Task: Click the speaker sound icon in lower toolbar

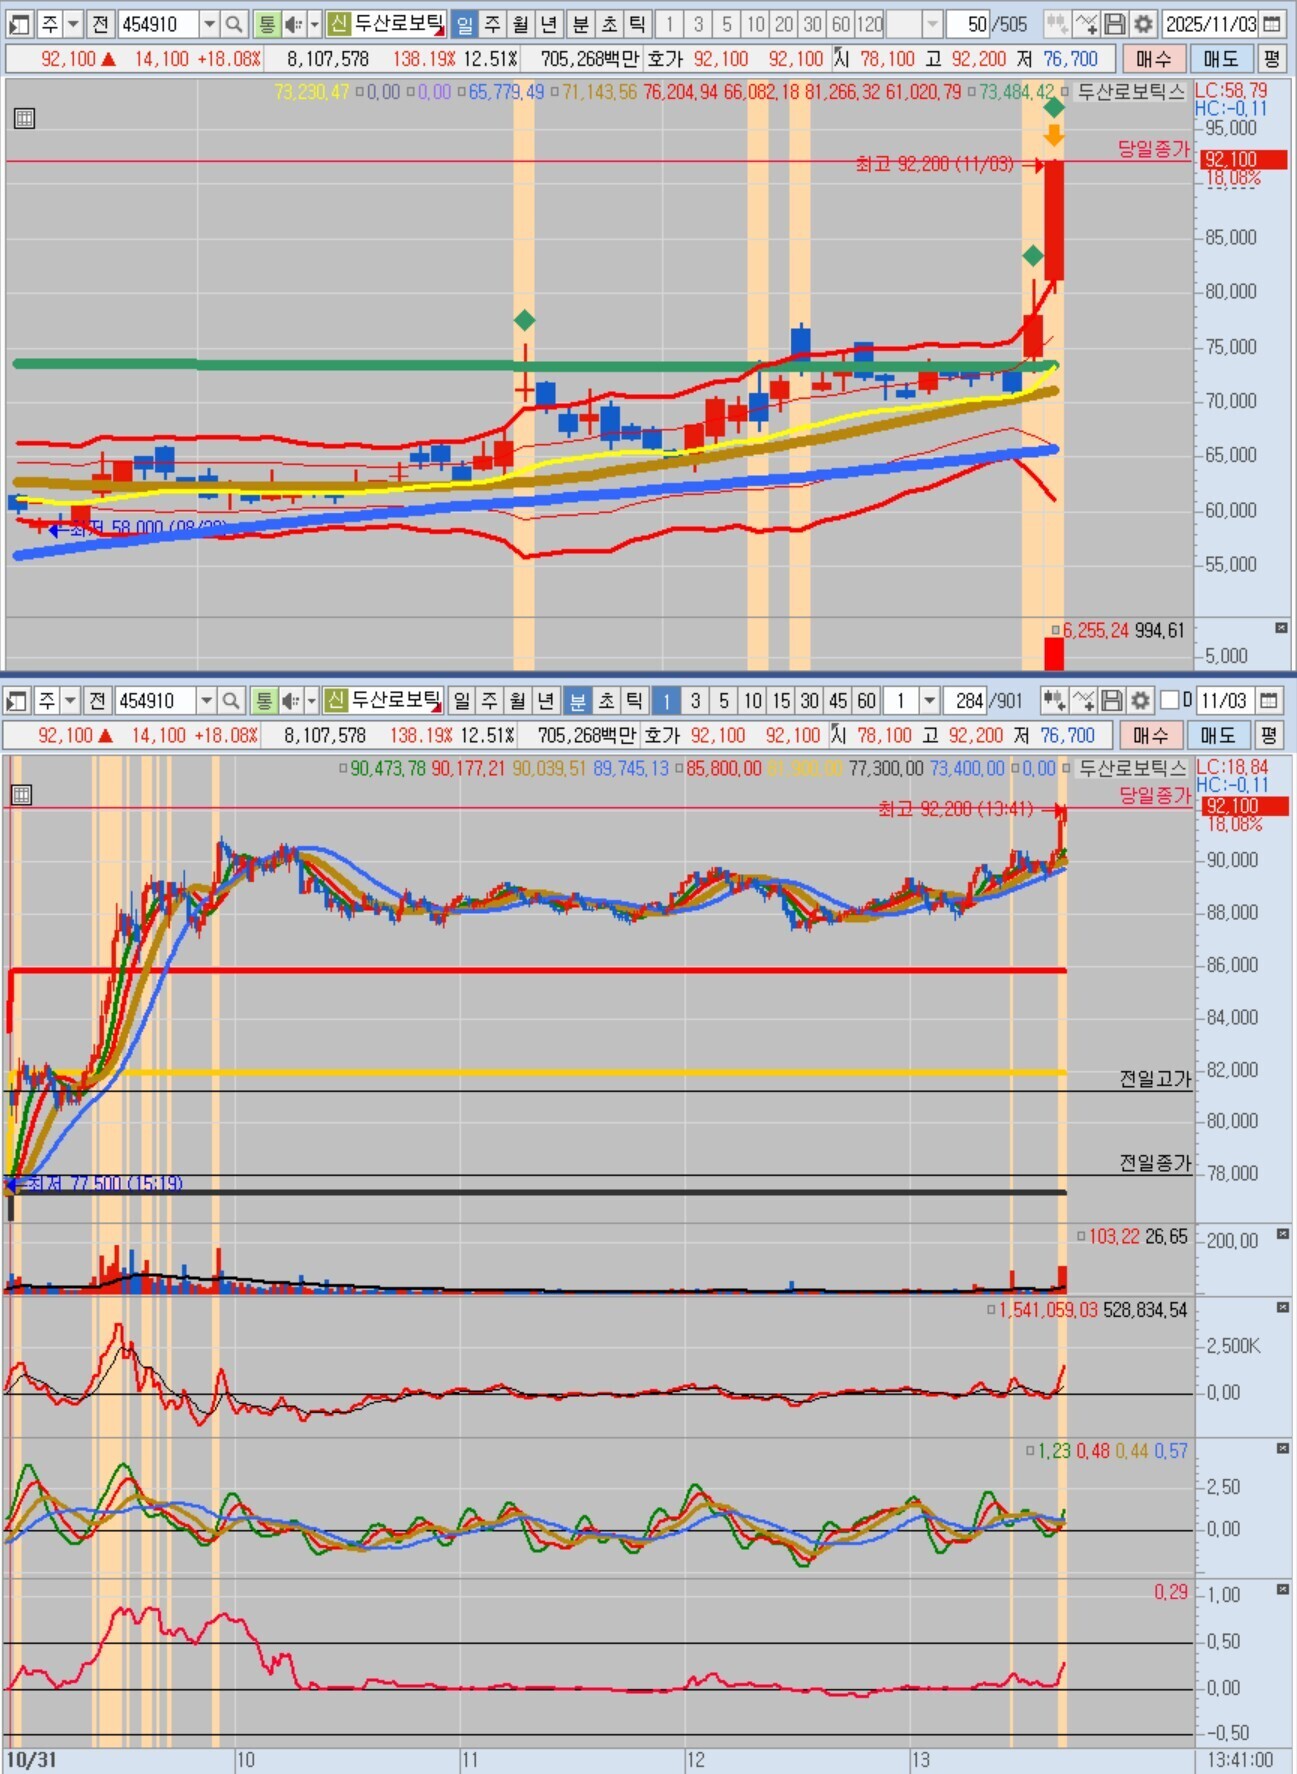Action: pyautogui.click(x=291, y=700)
